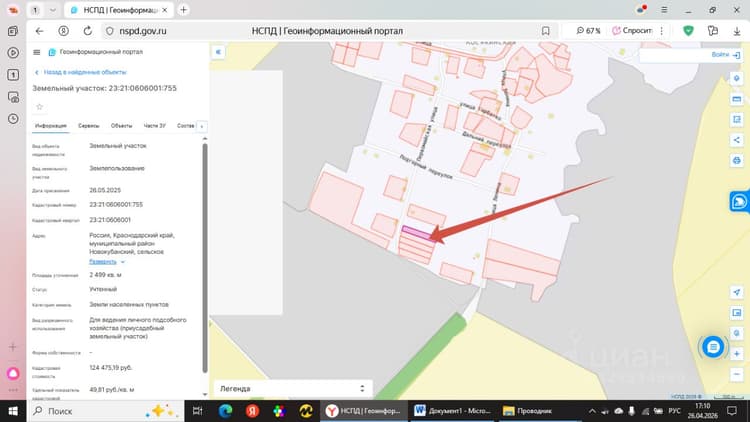Toggle the overview mini-map button
Screen dimensions: 750x422
pyautogui.click(x=737, y=312)
